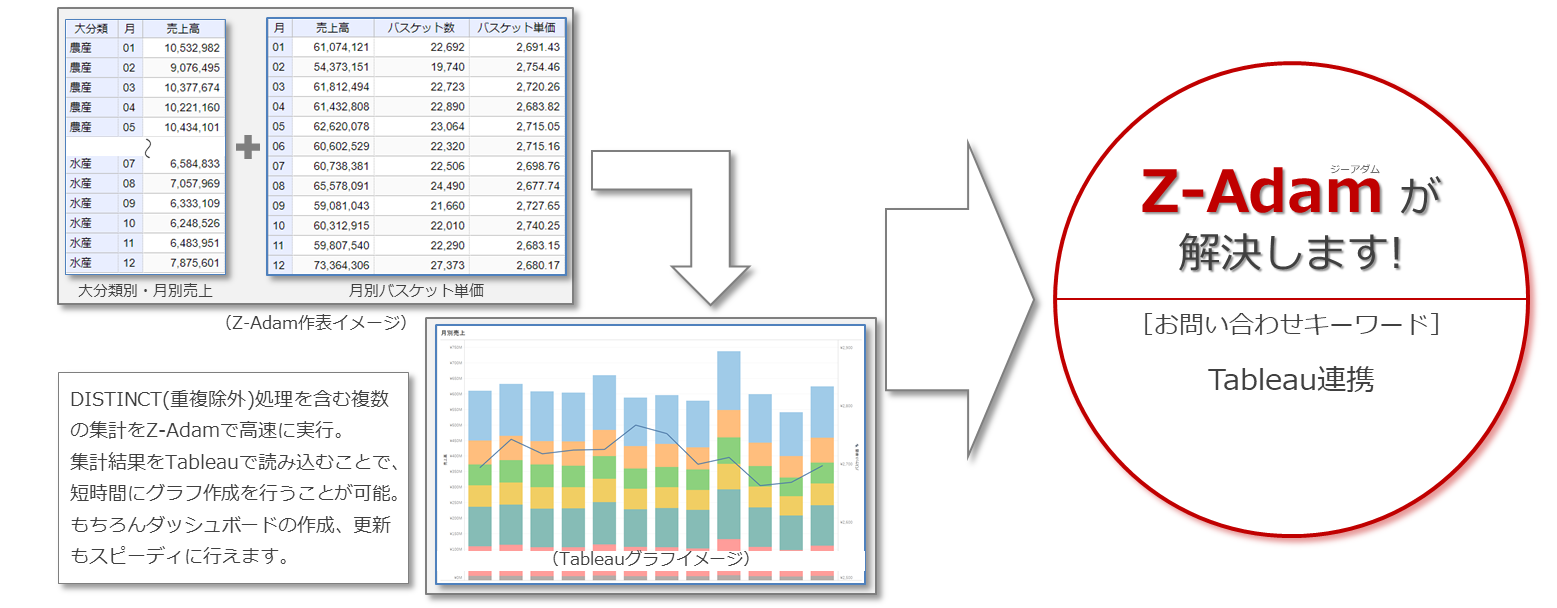Click the sales figure 10,377,674
This screenshot has height=608, width=1557.
tap(193, 87)
